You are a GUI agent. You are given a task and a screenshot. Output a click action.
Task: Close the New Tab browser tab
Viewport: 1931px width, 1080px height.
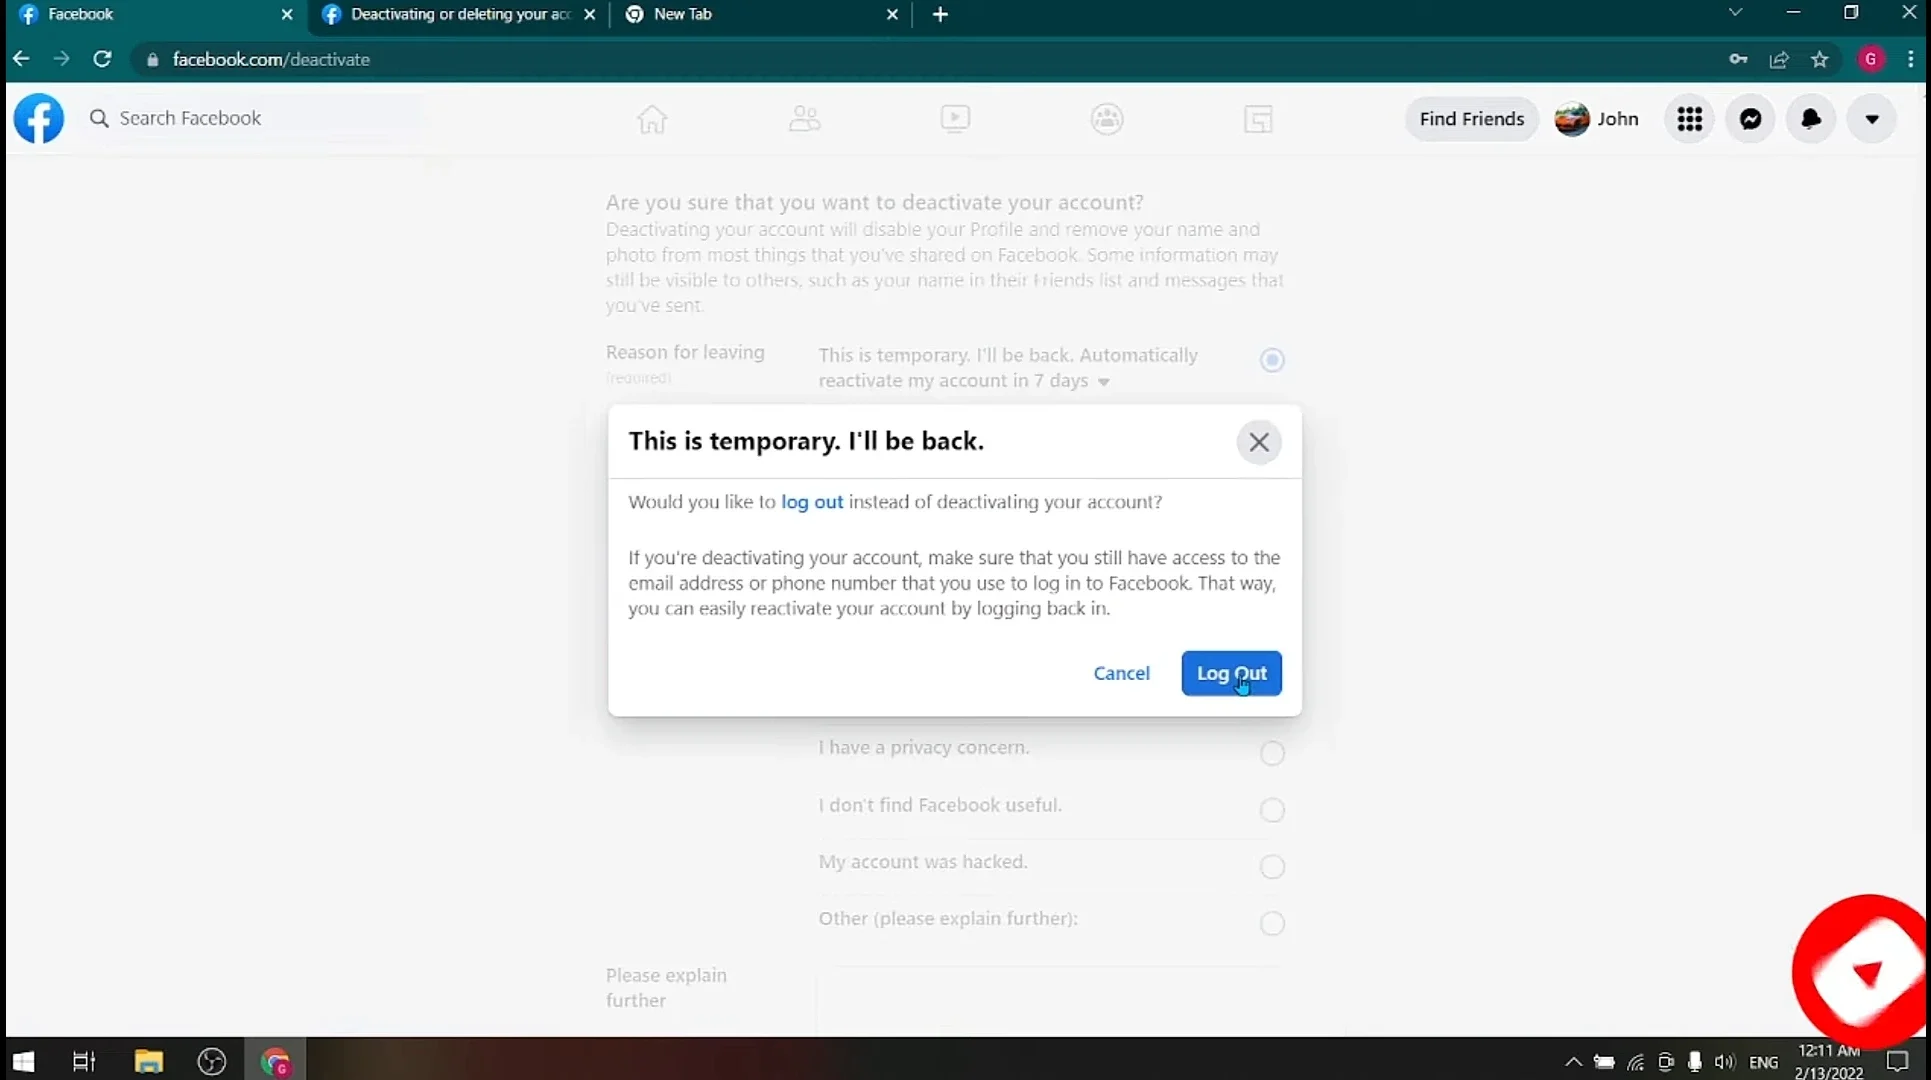892,15
